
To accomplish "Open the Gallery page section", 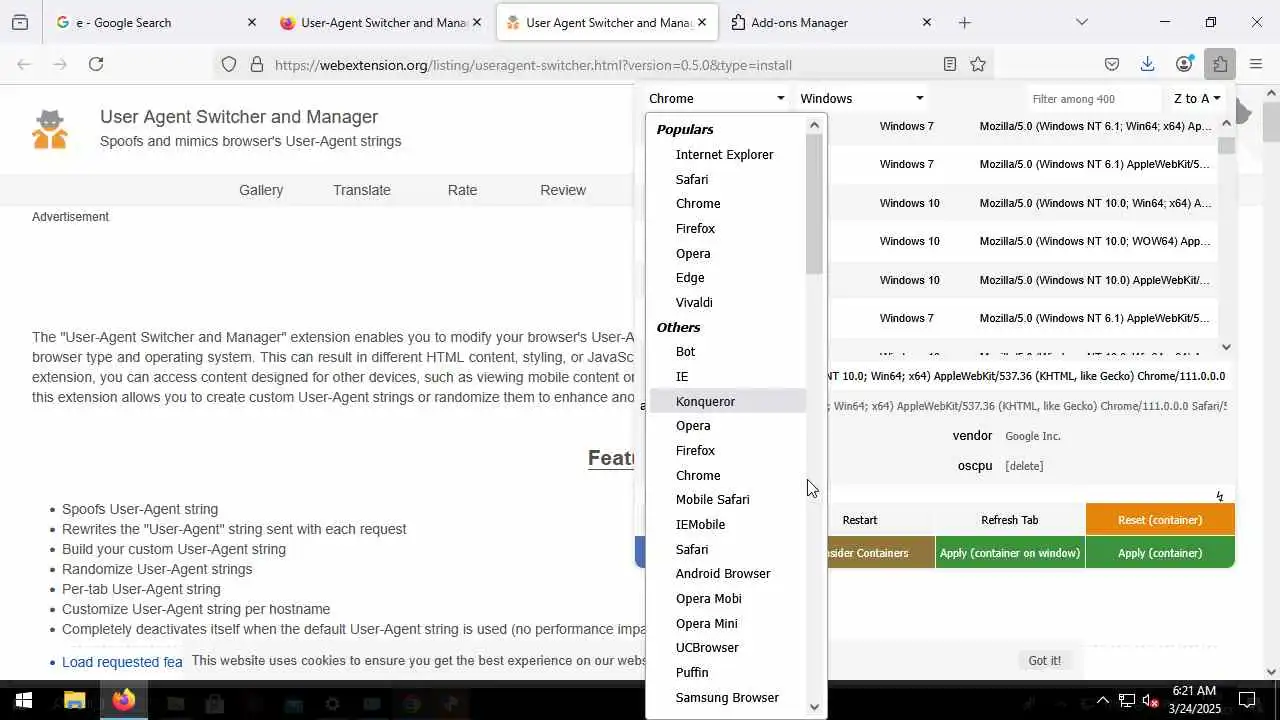I will pyautogui.click(x=261, y=190).
